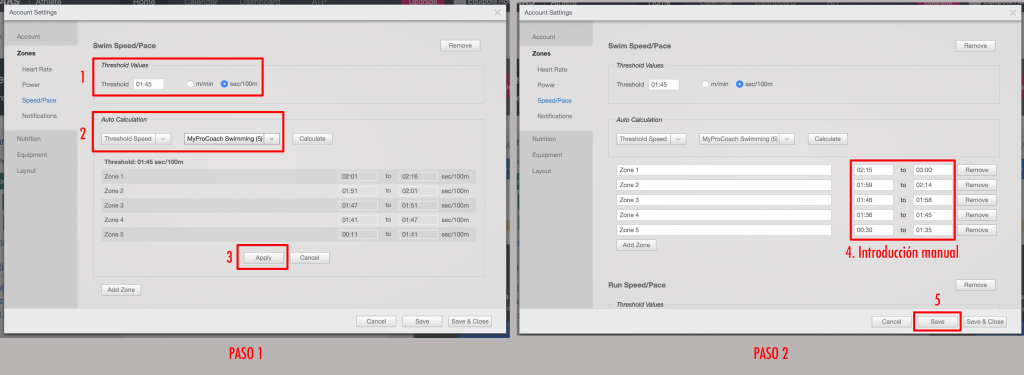Select Speed/Pace in PASO 1 sidebar
This screenshot has width=1024, height=375.
39,101
